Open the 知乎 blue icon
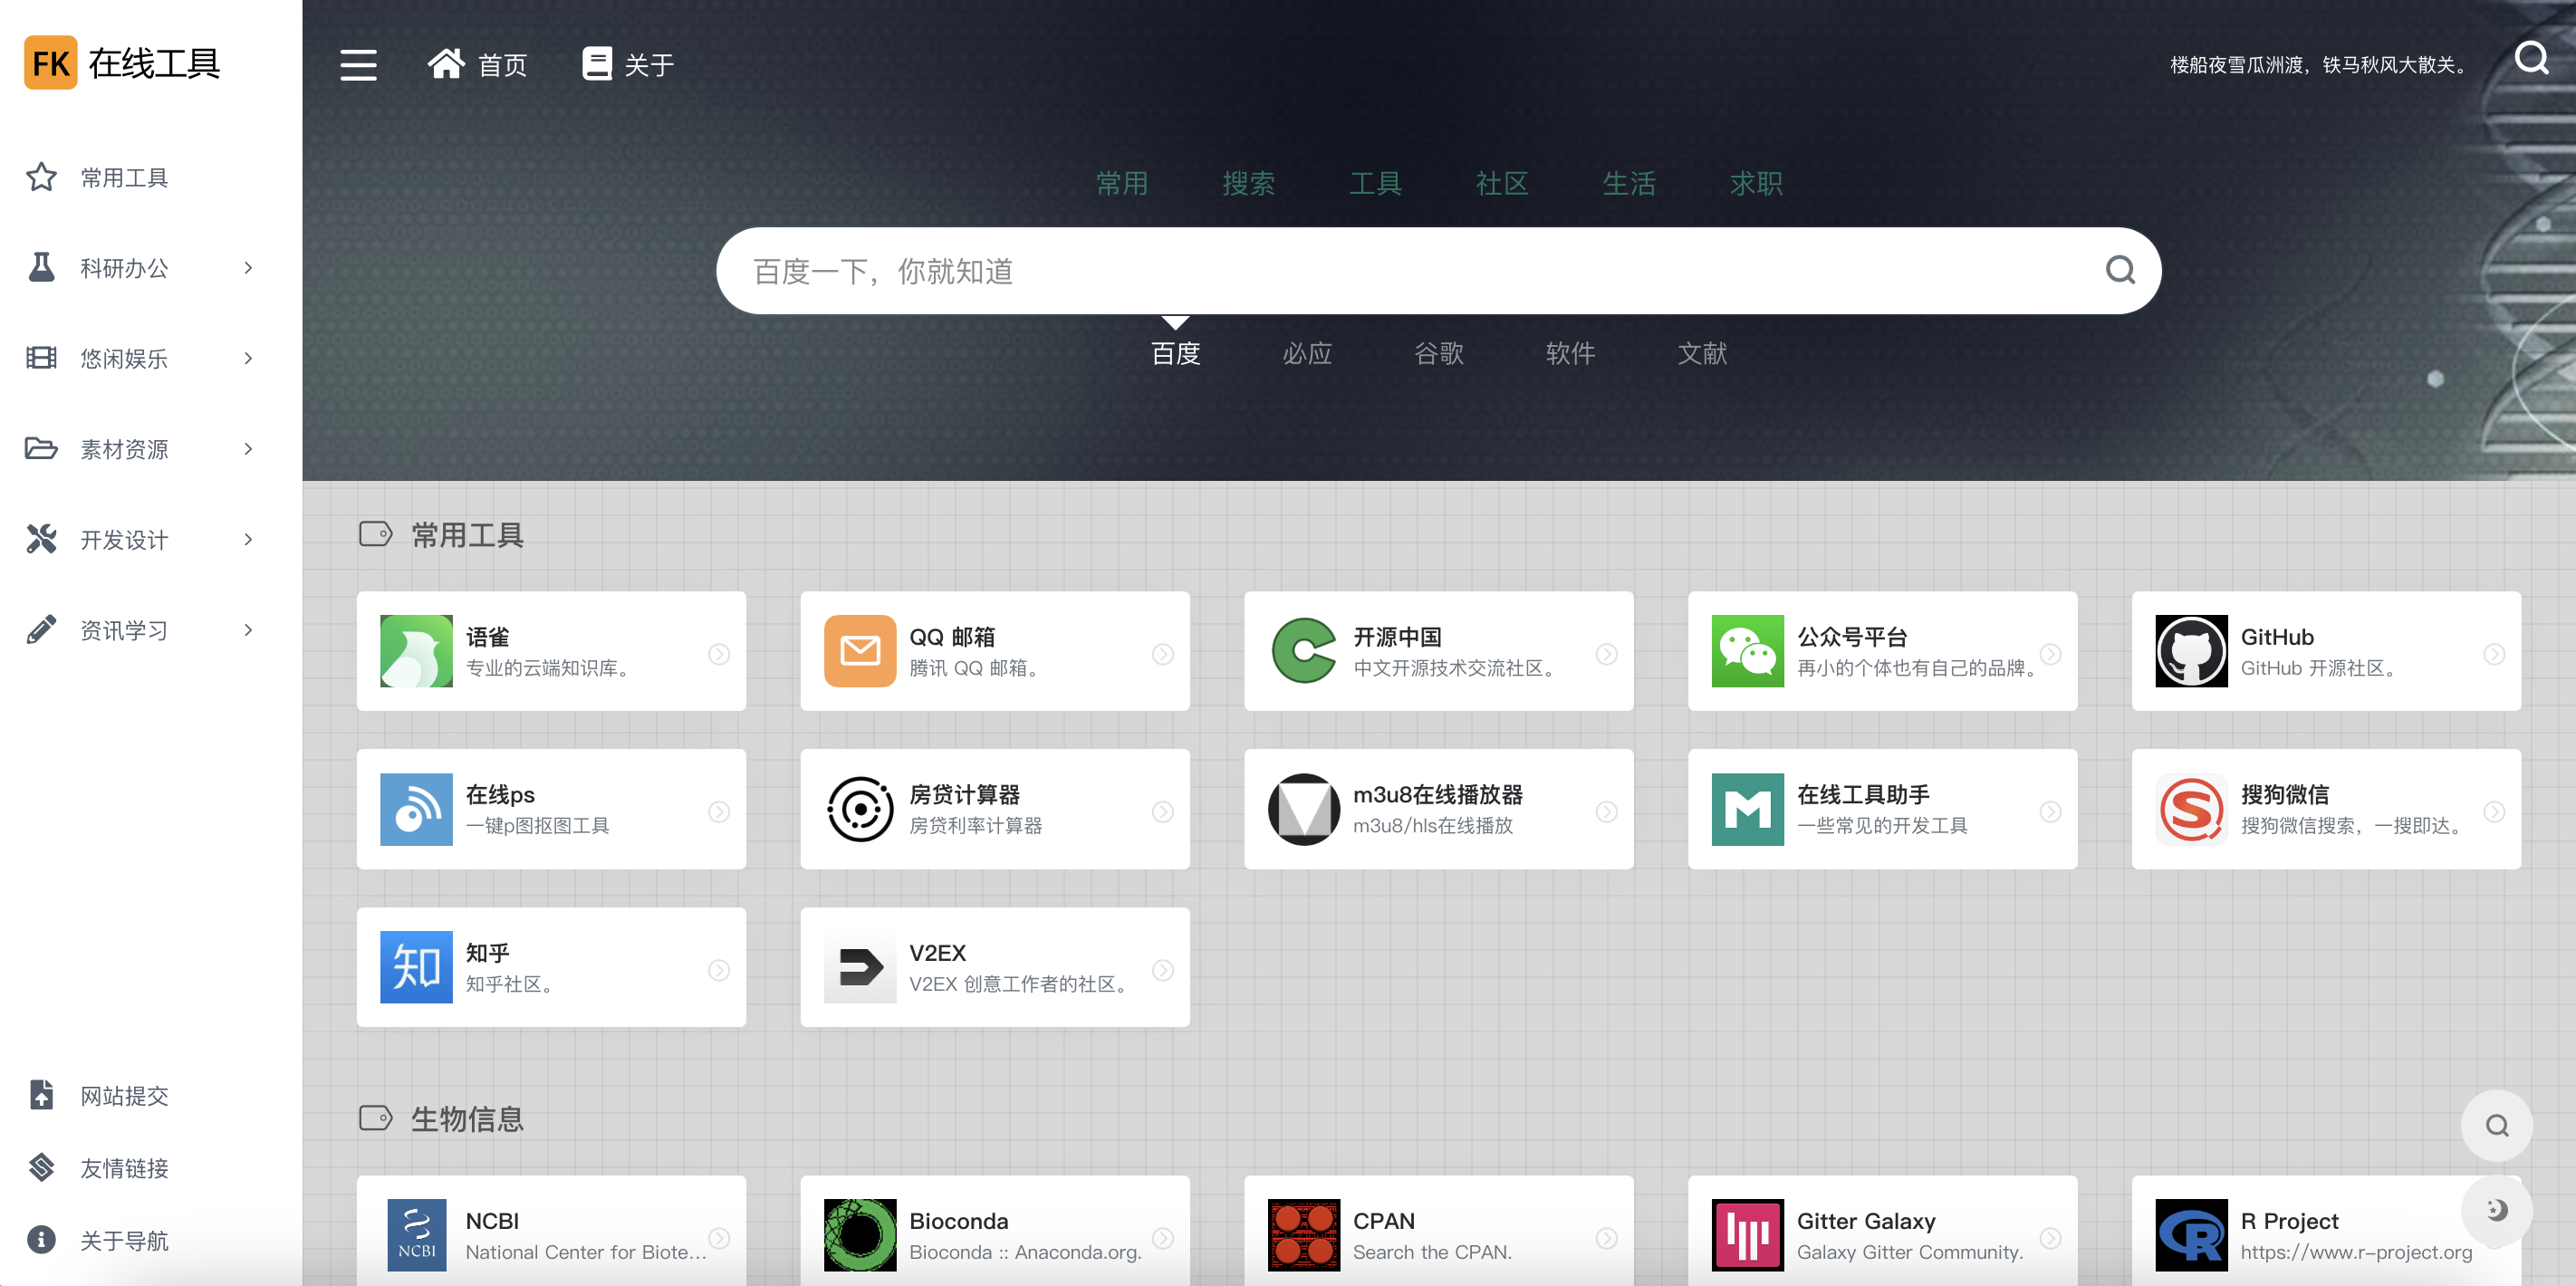The height and width of the screenshot is (1286, 2576). pyautogui.click(x=416, y=967)
